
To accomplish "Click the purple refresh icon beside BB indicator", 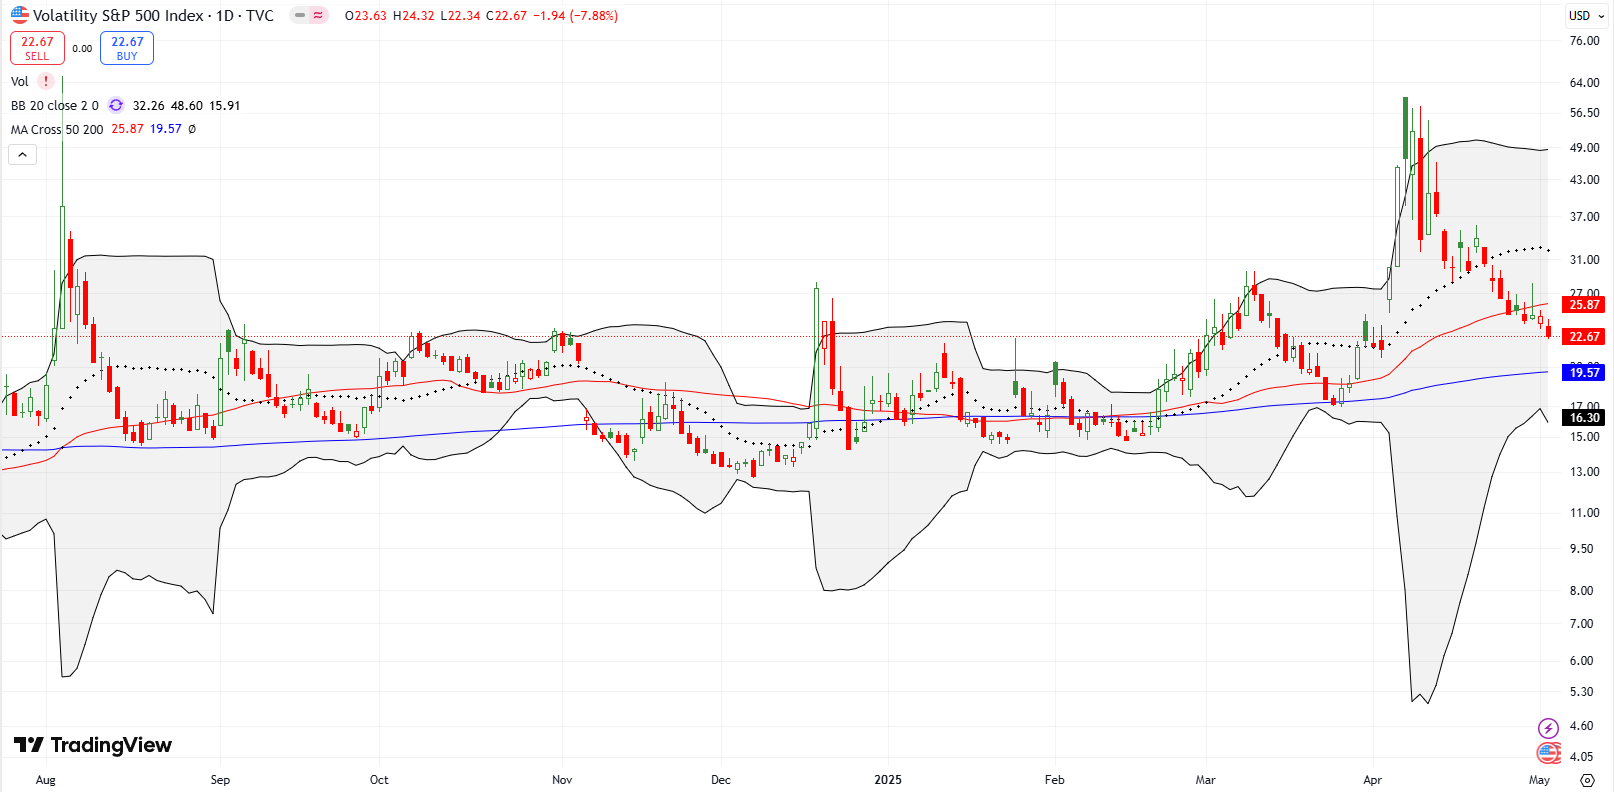I will coord(116,105).
